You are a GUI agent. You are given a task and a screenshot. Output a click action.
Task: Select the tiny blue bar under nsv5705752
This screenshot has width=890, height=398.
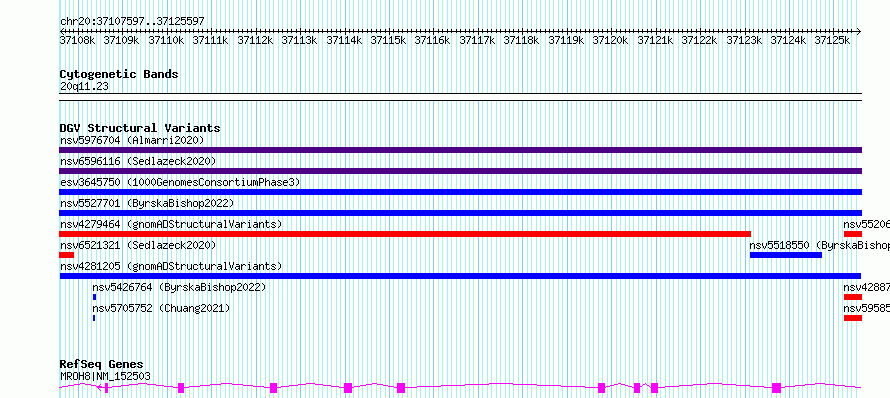point(94,318)
